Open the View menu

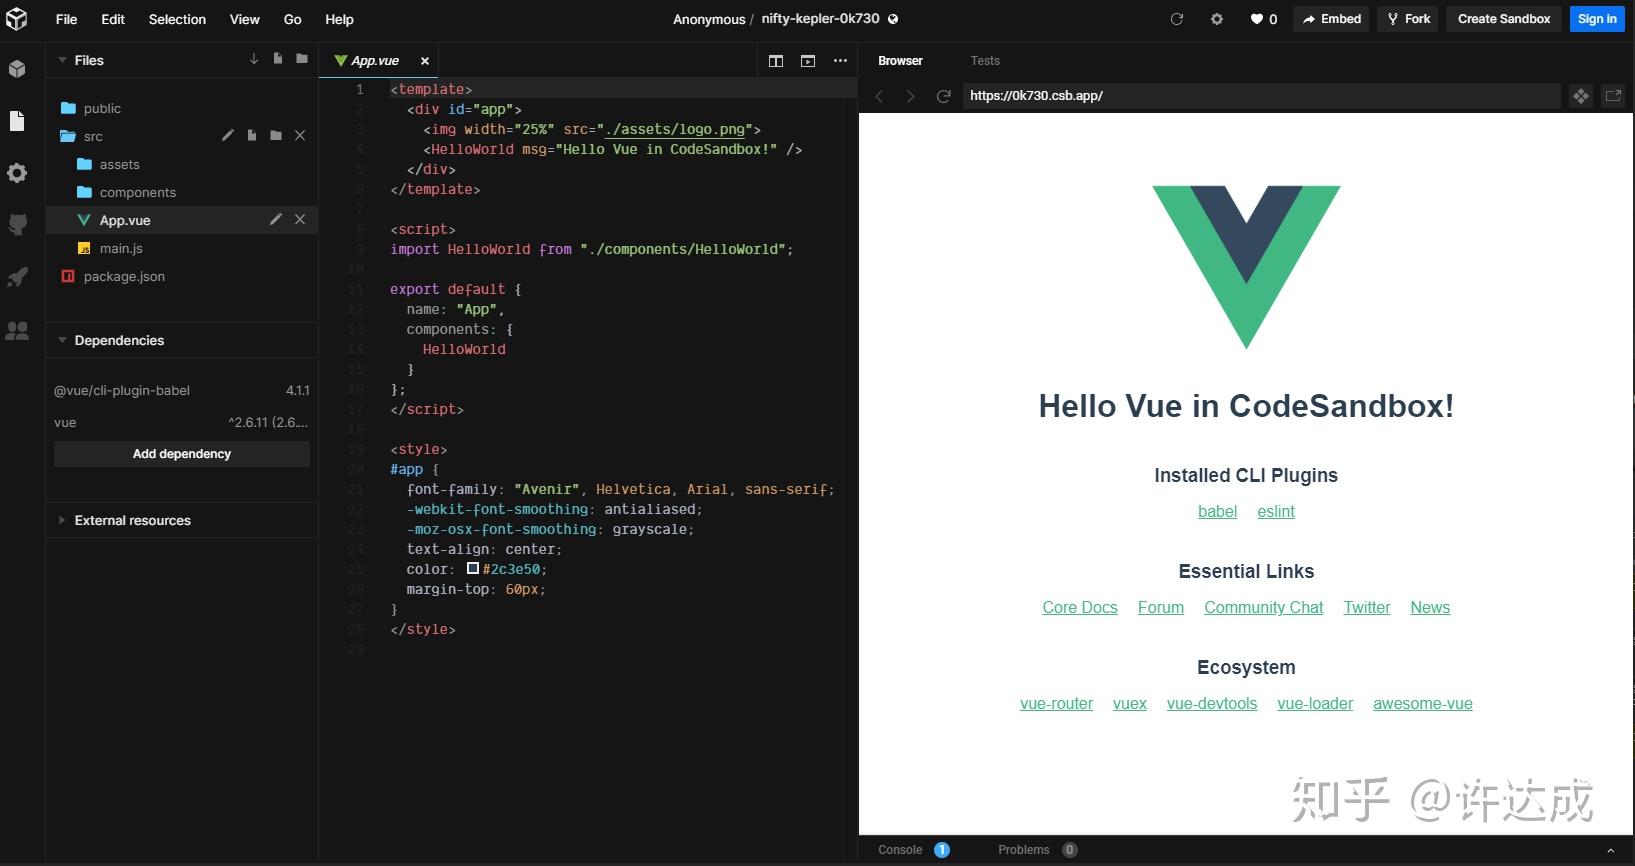pos(245,19)
